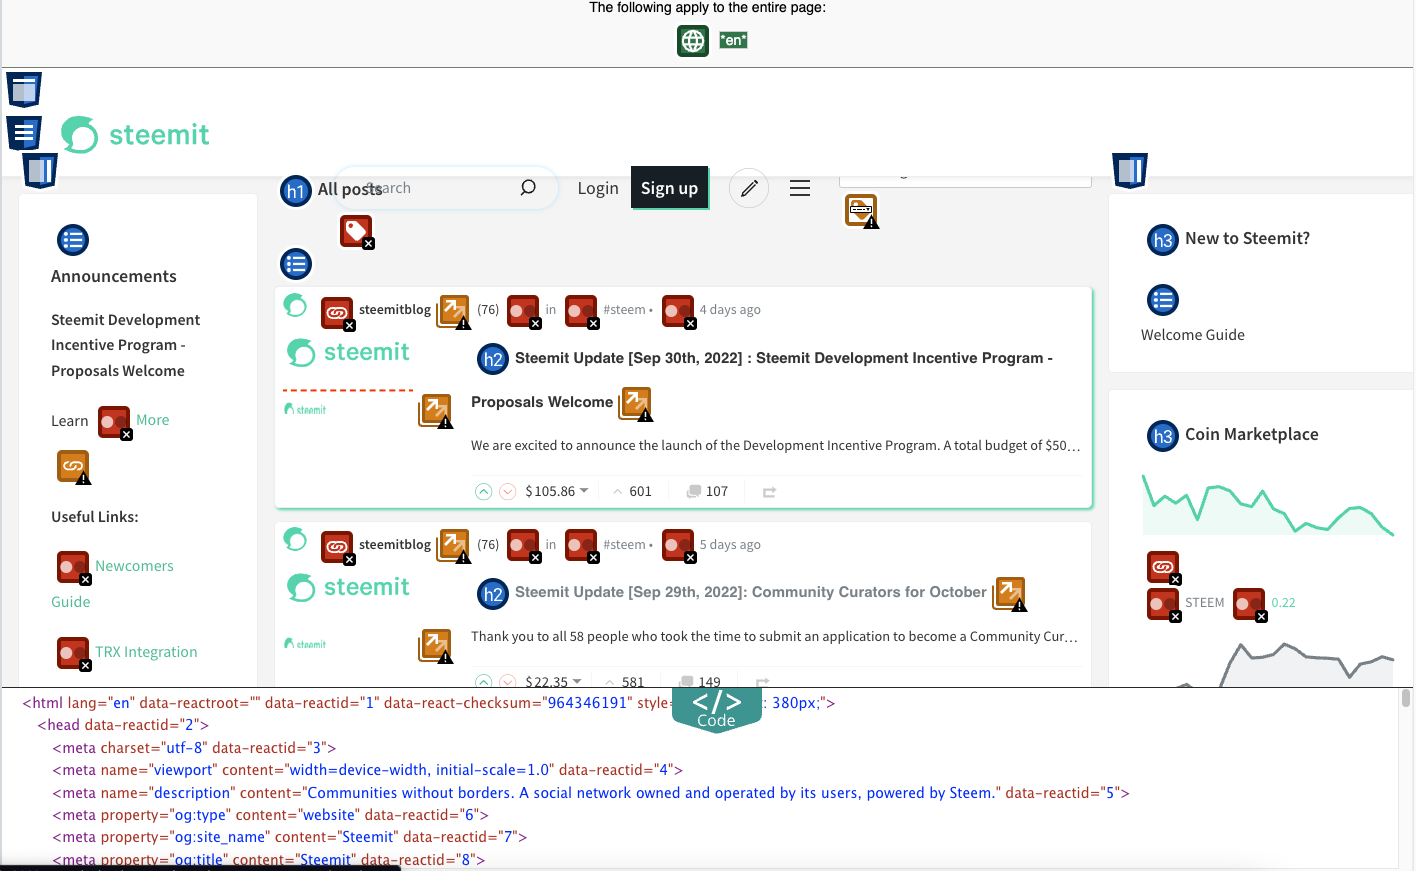Click linked-image error icon in the 5 days ago post

(338, 549)
